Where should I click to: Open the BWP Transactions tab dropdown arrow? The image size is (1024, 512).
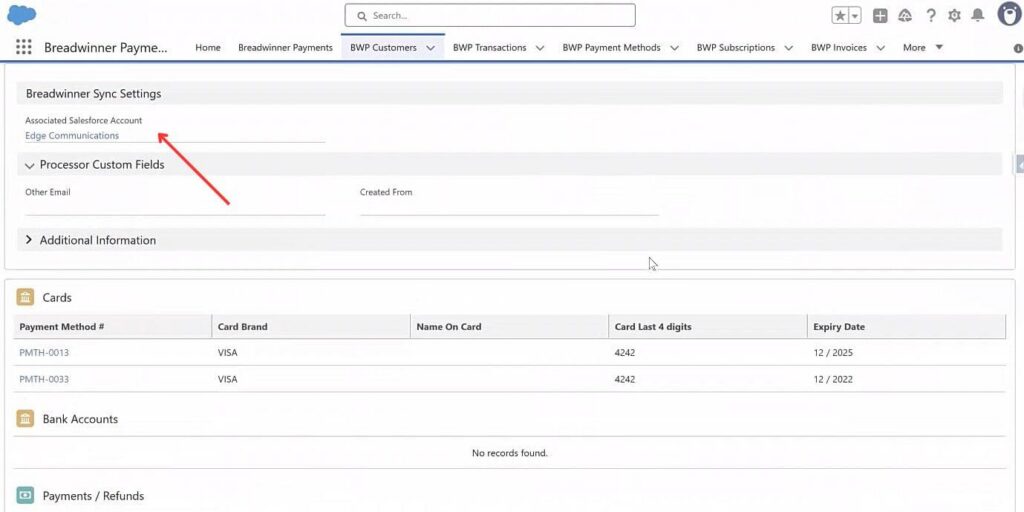tap(540, 48)
